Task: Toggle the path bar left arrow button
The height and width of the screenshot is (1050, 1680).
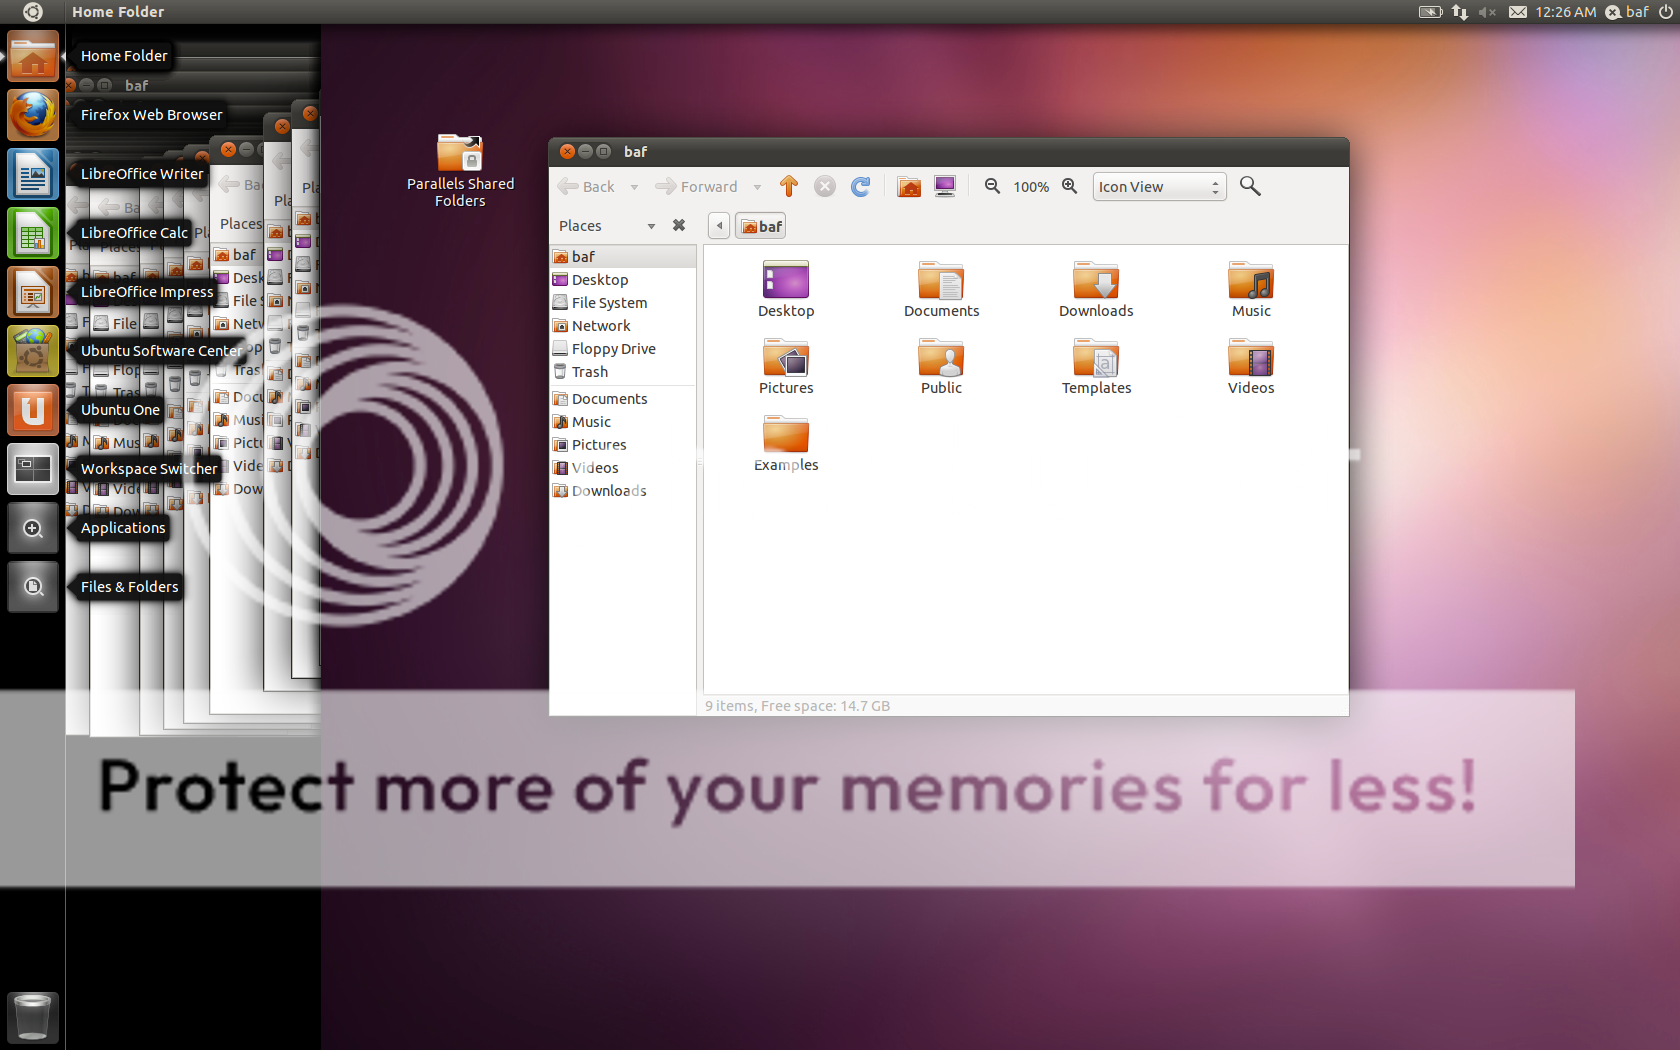Action: 718,226
